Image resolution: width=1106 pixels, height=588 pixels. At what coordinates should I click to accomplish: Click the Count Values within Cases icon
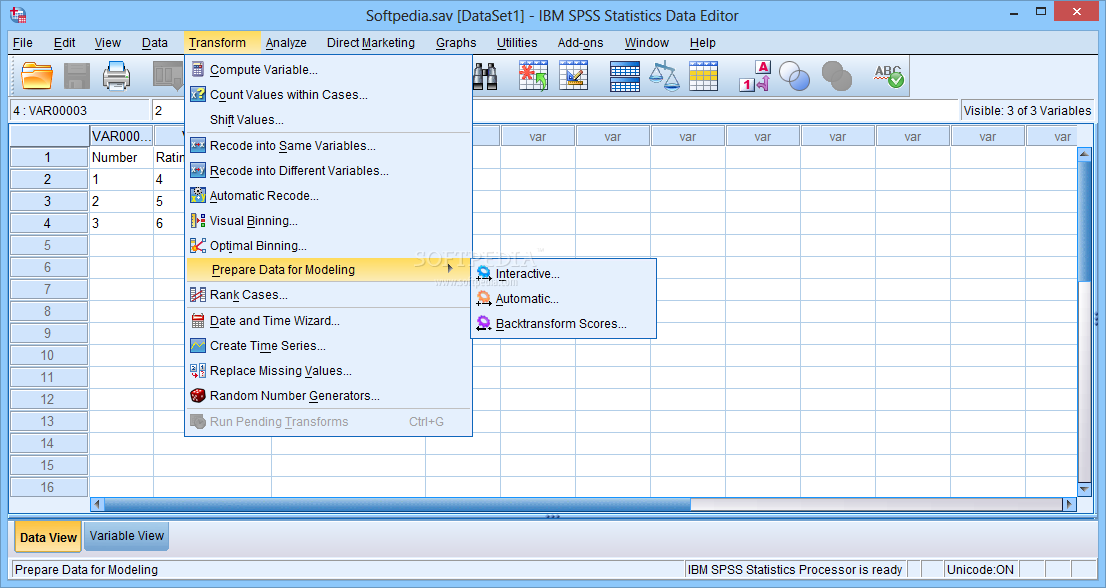click(x=198, y=94)
